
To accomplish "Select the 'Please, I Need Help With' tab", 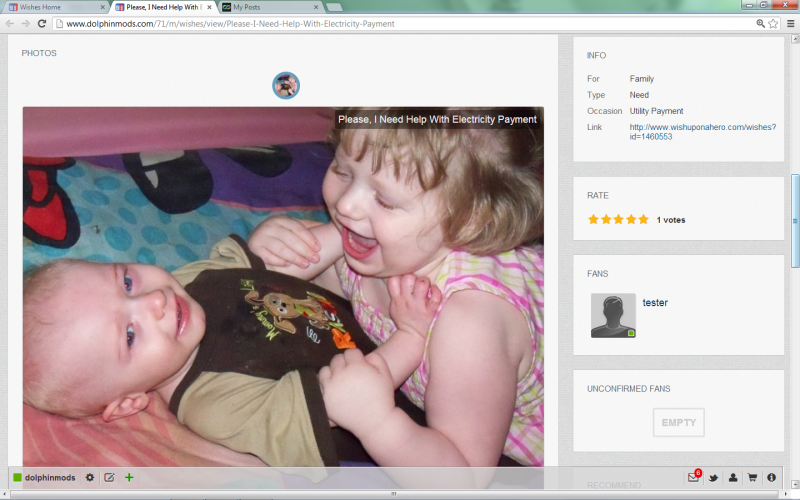I will pyautogui.click(x=163, y=7).
